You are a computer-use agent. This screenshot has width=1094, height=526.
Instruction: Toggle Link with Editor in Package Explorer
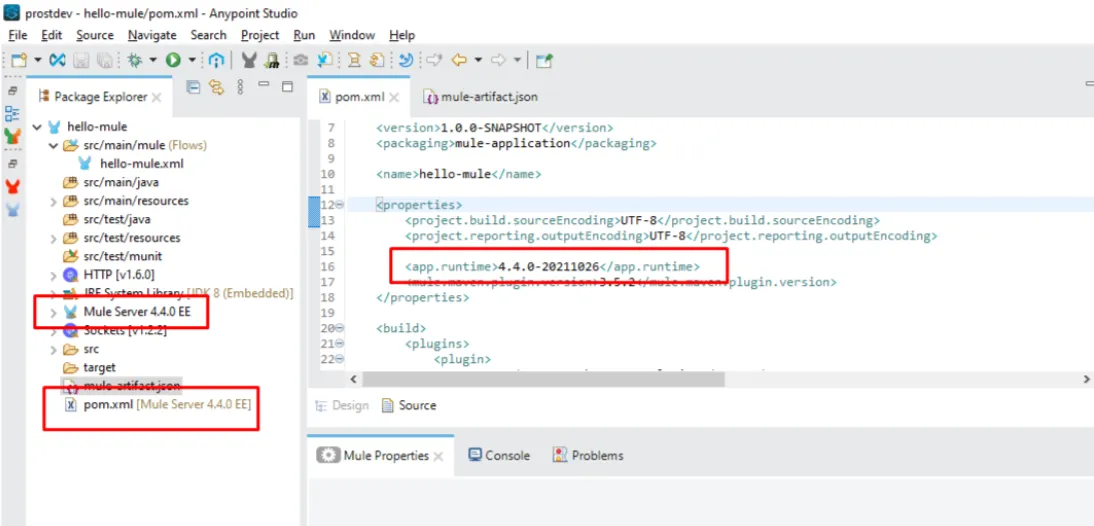[x=216, y=87]
